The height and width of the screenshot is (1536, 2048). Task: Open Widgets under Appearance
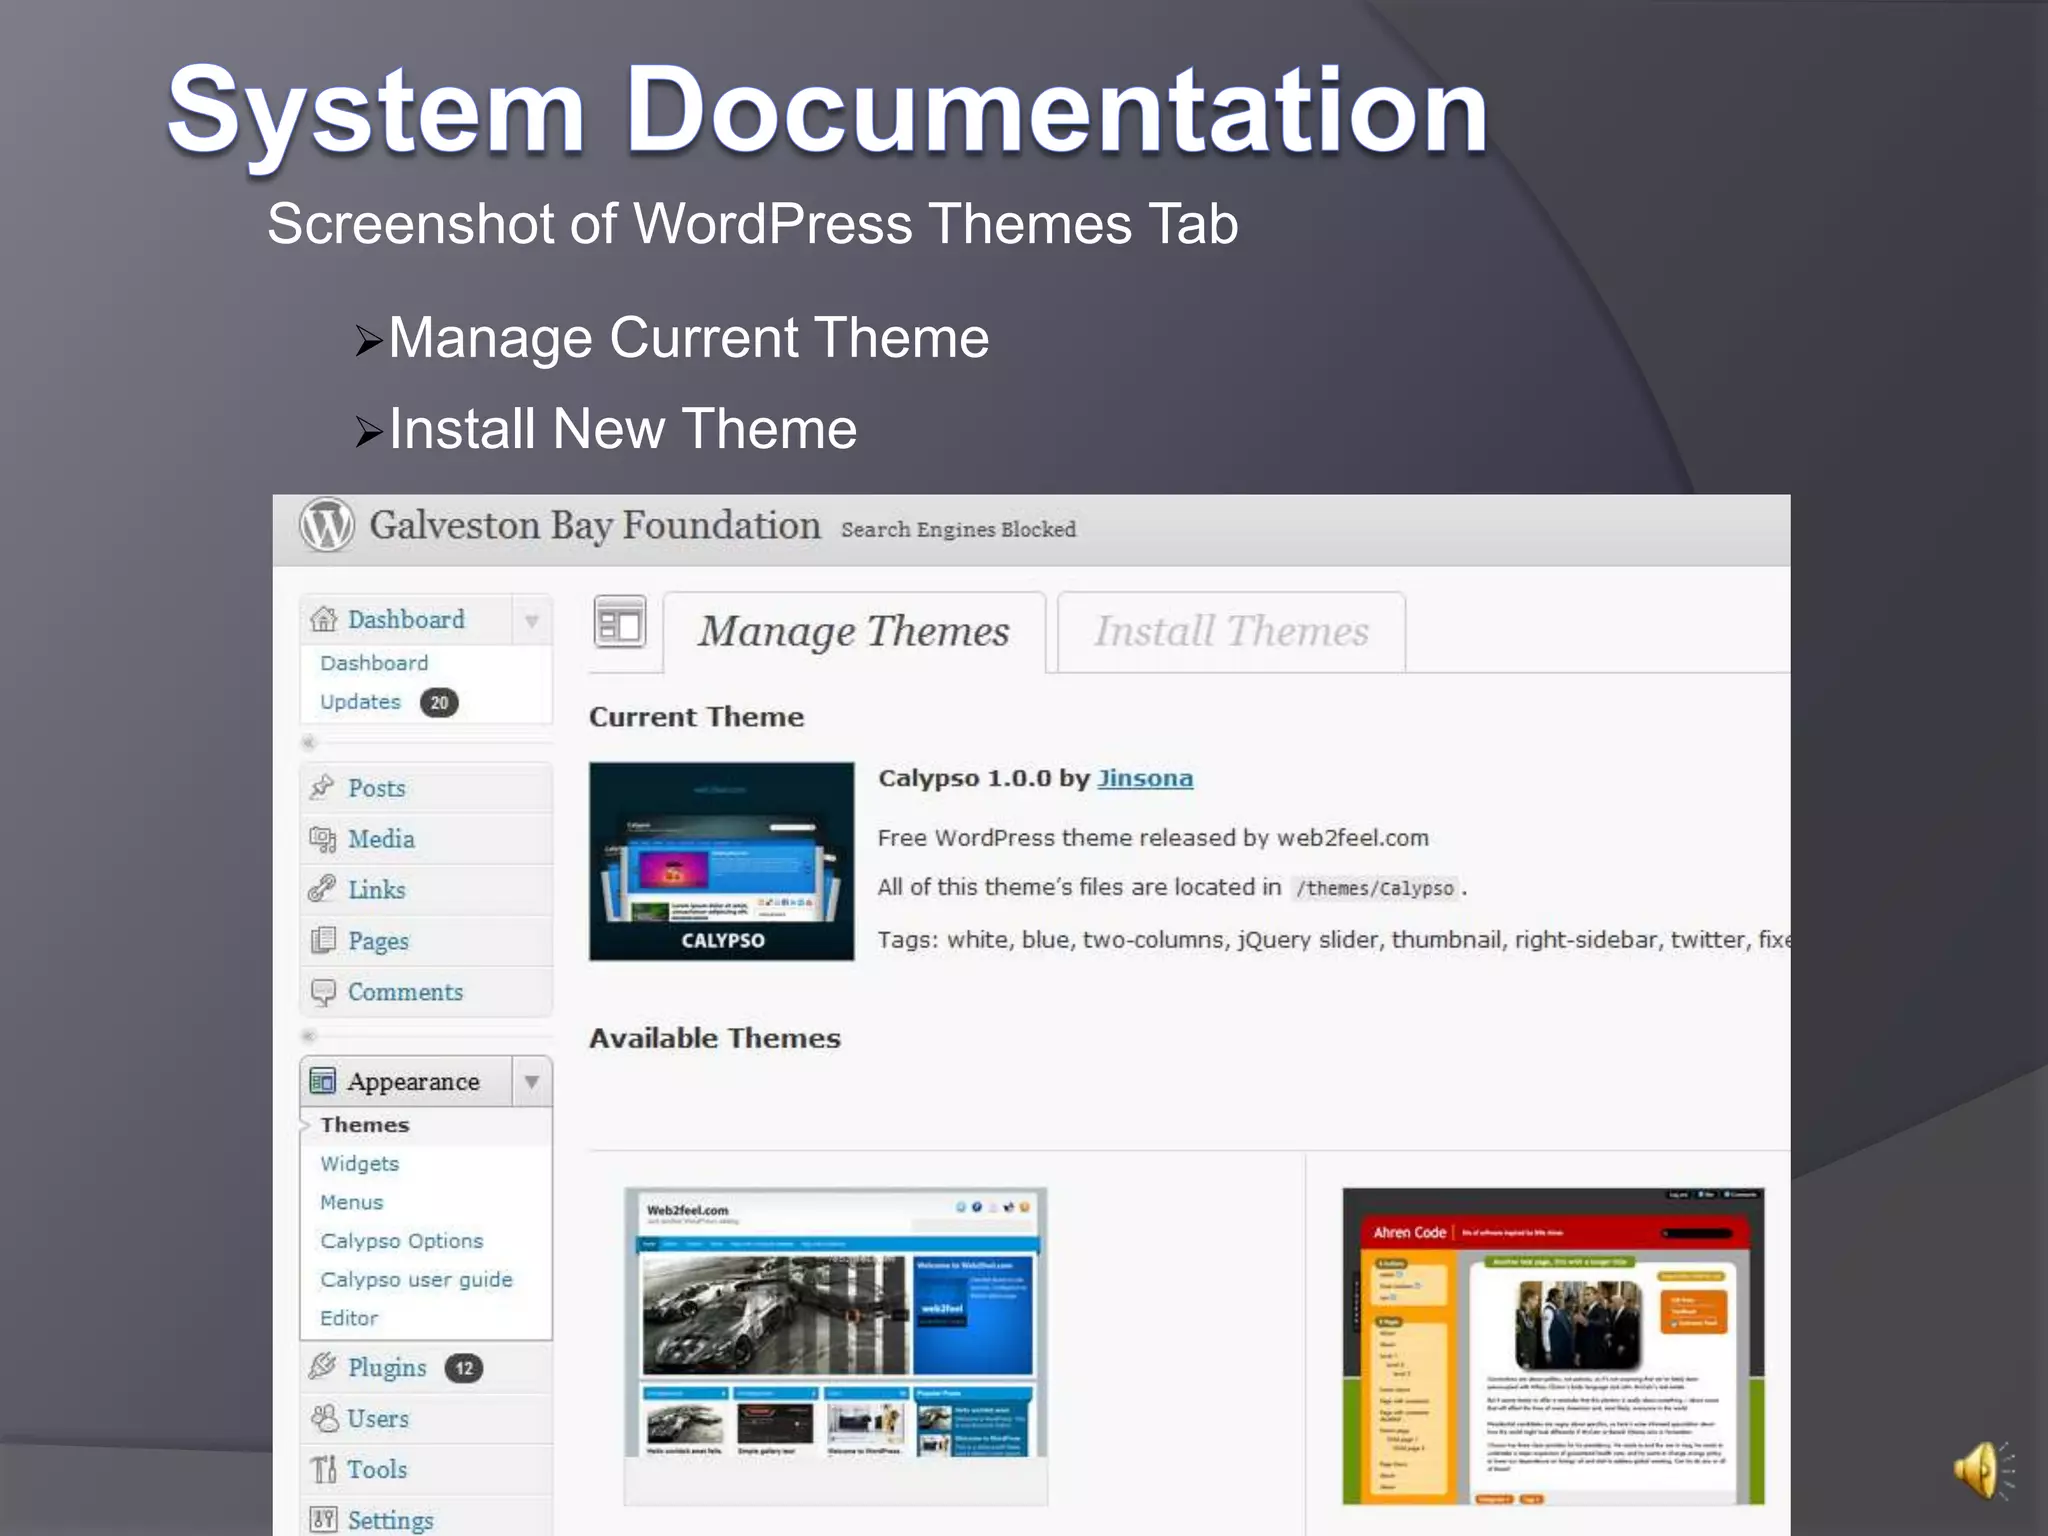(x=359, y=1164)
